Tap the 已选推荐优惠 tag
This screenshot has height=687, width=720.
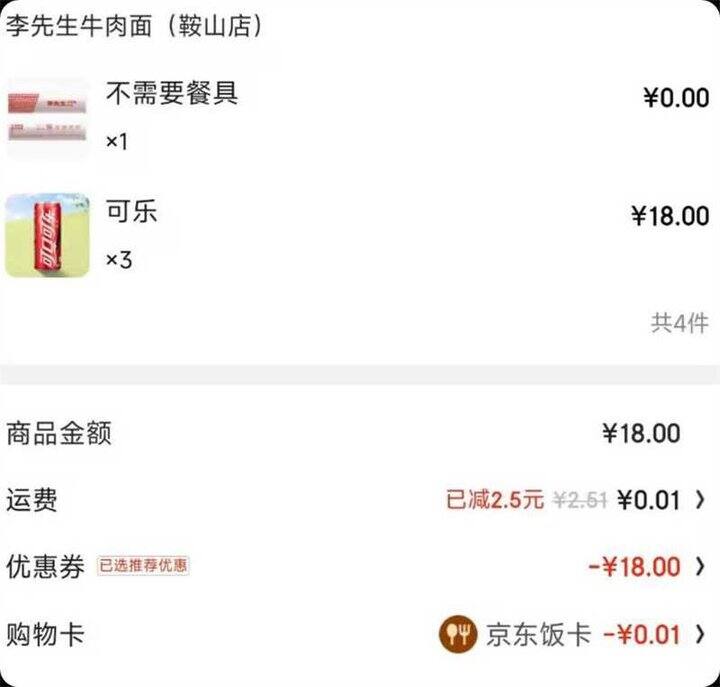coord(143,565)
